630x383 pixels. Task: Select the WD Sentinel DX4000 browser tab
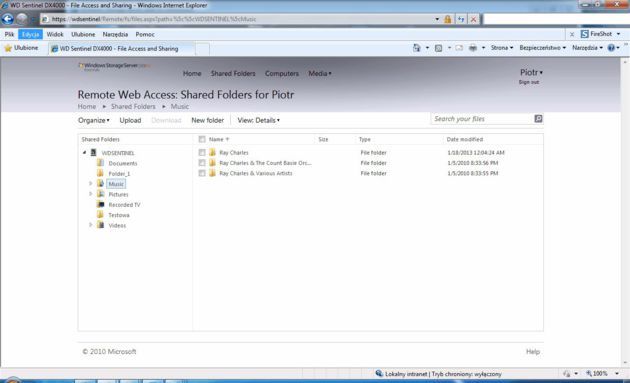122,49
